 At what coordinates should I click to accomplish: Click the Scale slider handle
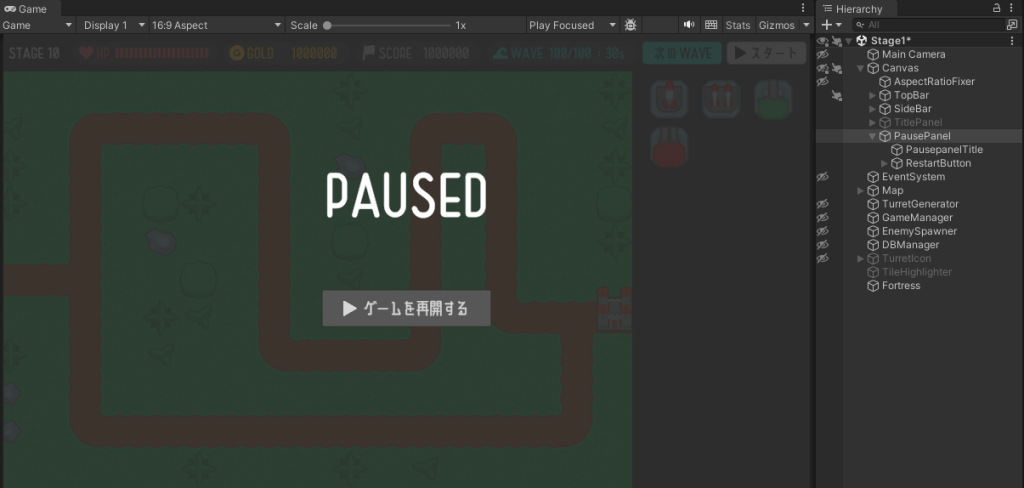(327, 25)
